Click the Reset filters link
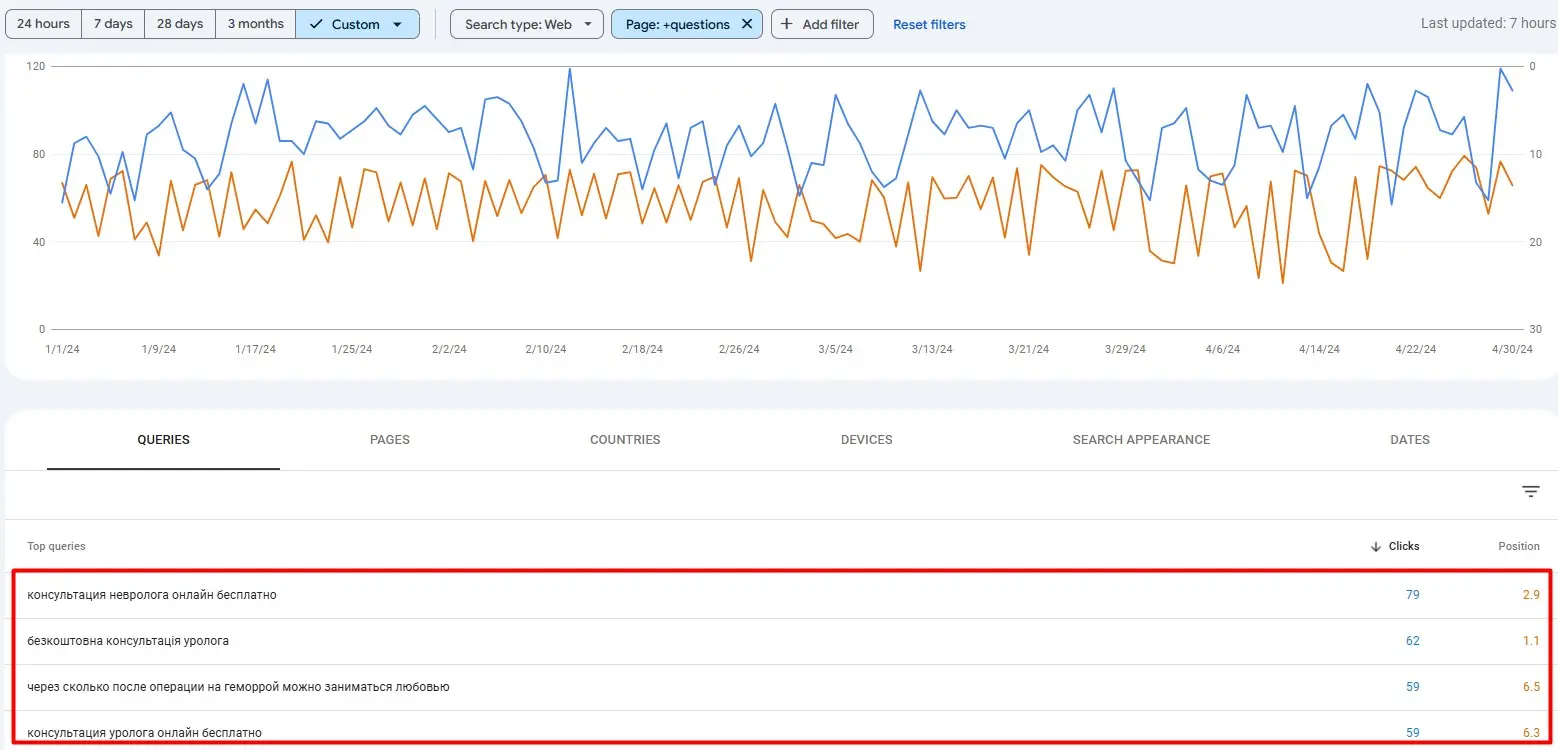The image size is (1558, 750). click(x=929, y=24)
